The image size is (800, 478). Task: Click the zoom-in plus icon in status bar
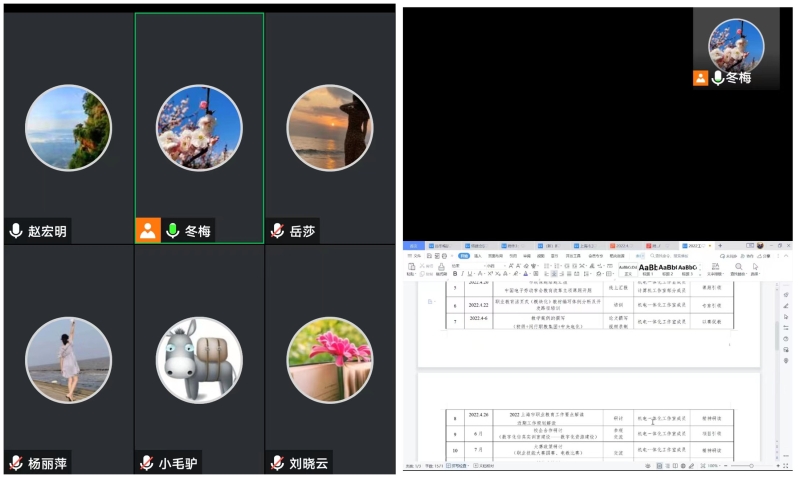click(778, 466)
